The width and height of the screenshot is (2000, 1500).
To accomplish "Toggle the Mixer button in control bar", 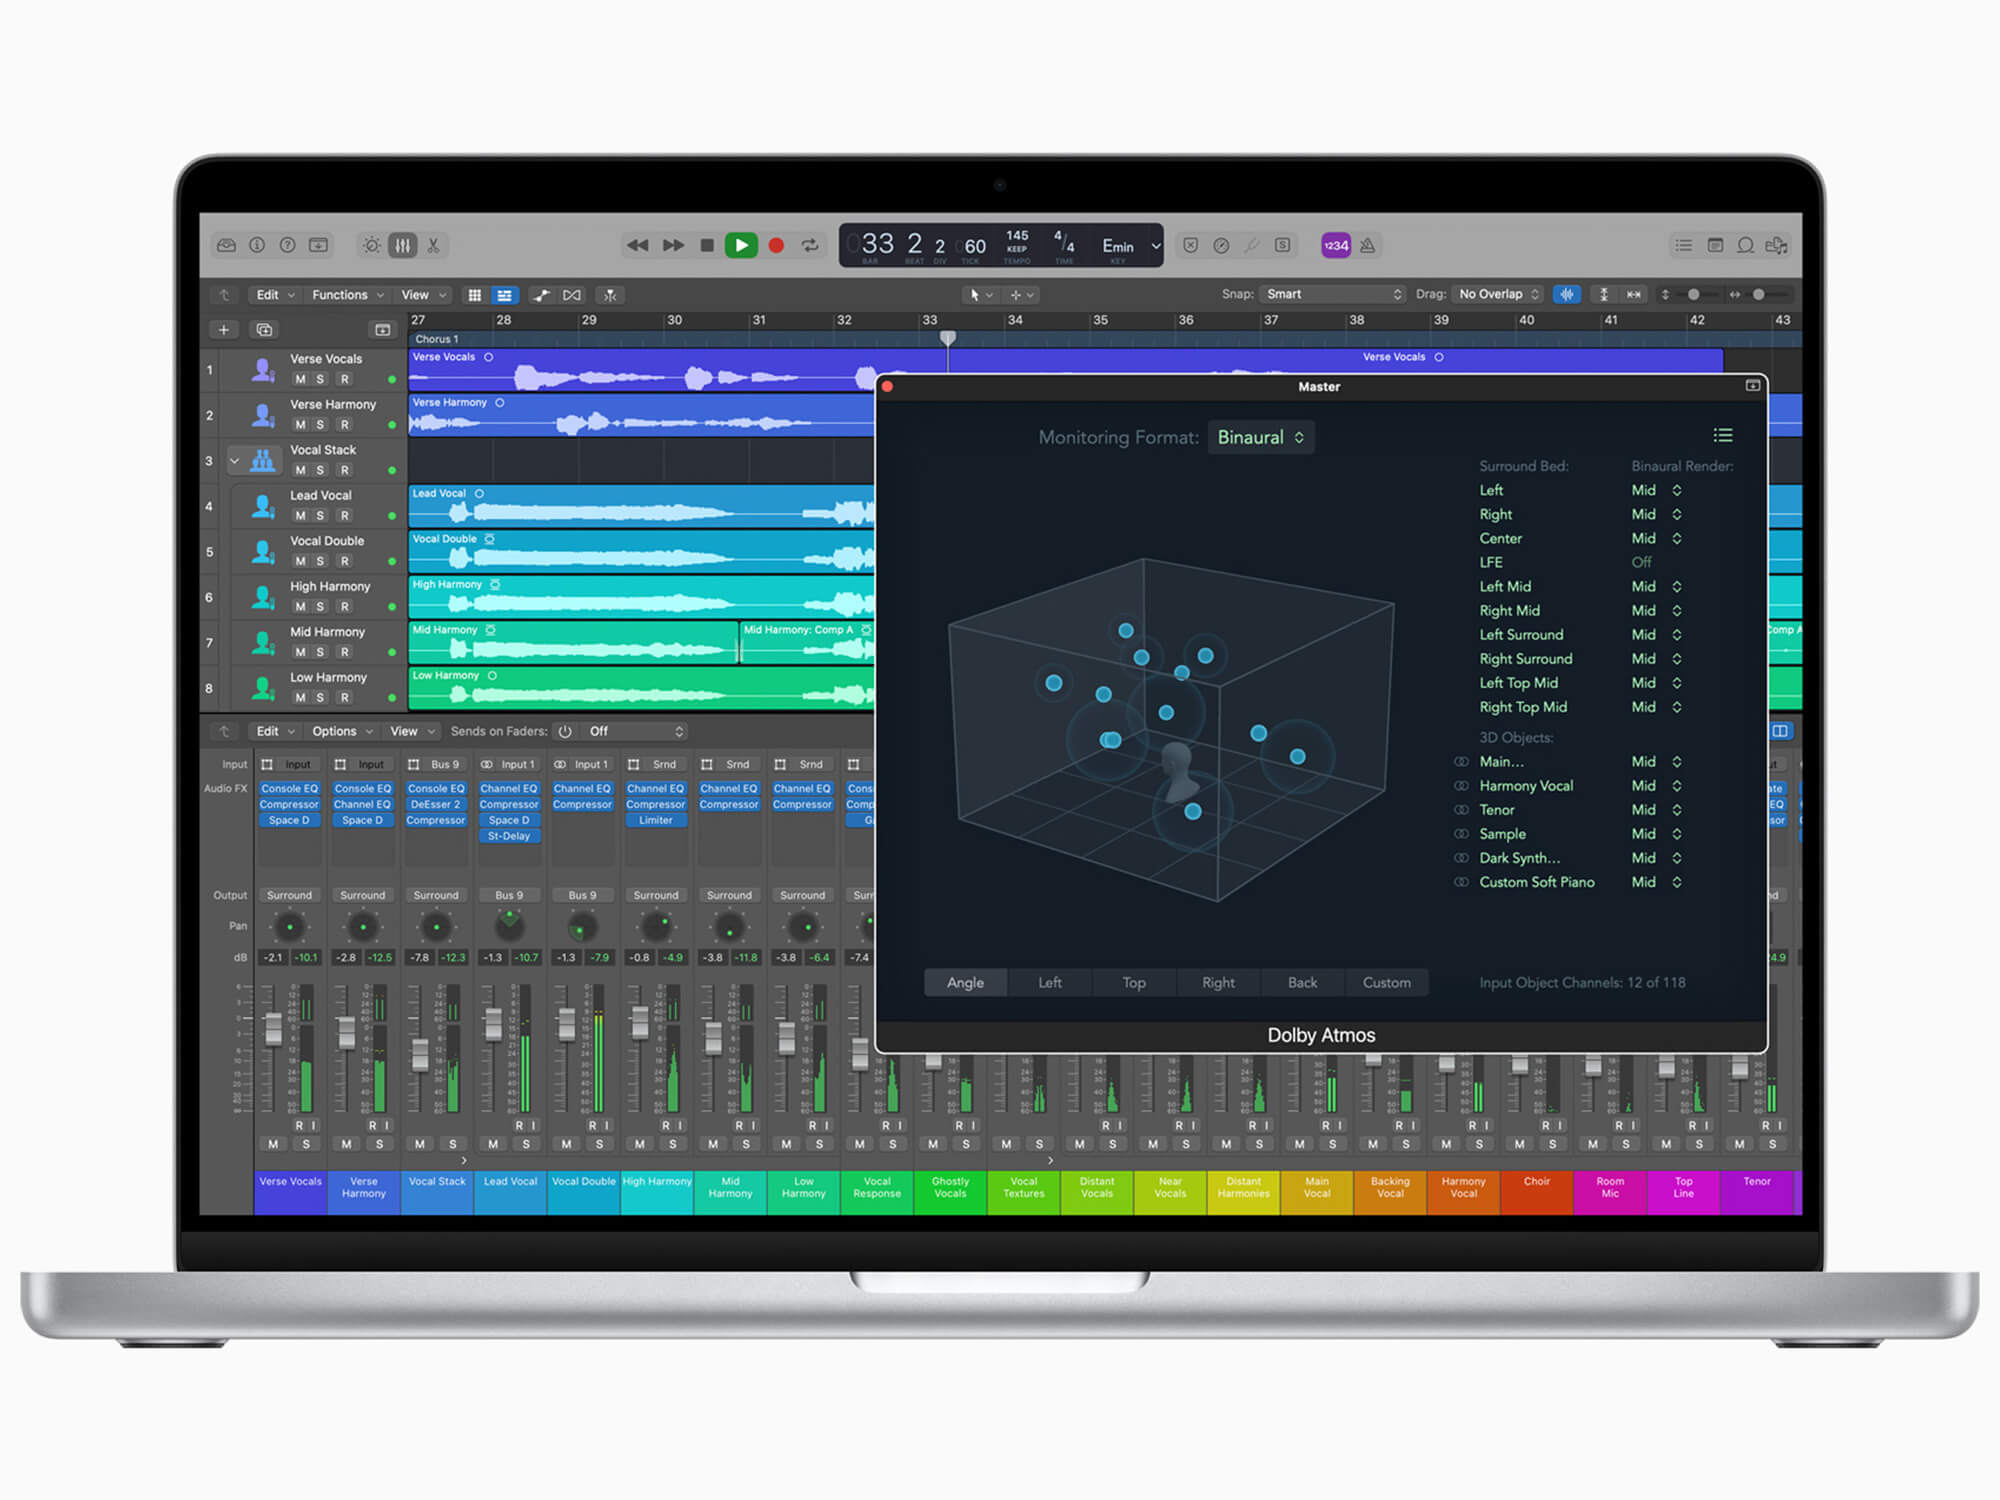I will tap(402, 245).
